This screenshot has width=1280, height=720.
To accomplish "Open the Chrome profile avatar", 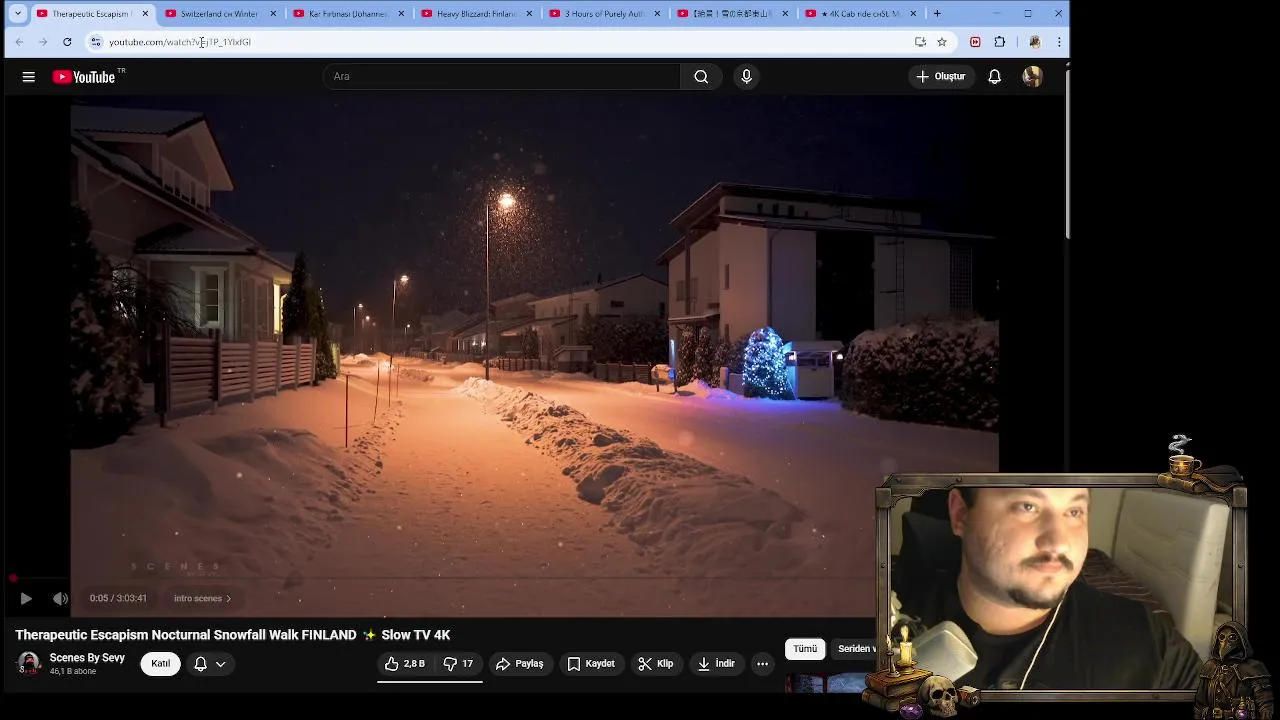I will coord(1034,42).
